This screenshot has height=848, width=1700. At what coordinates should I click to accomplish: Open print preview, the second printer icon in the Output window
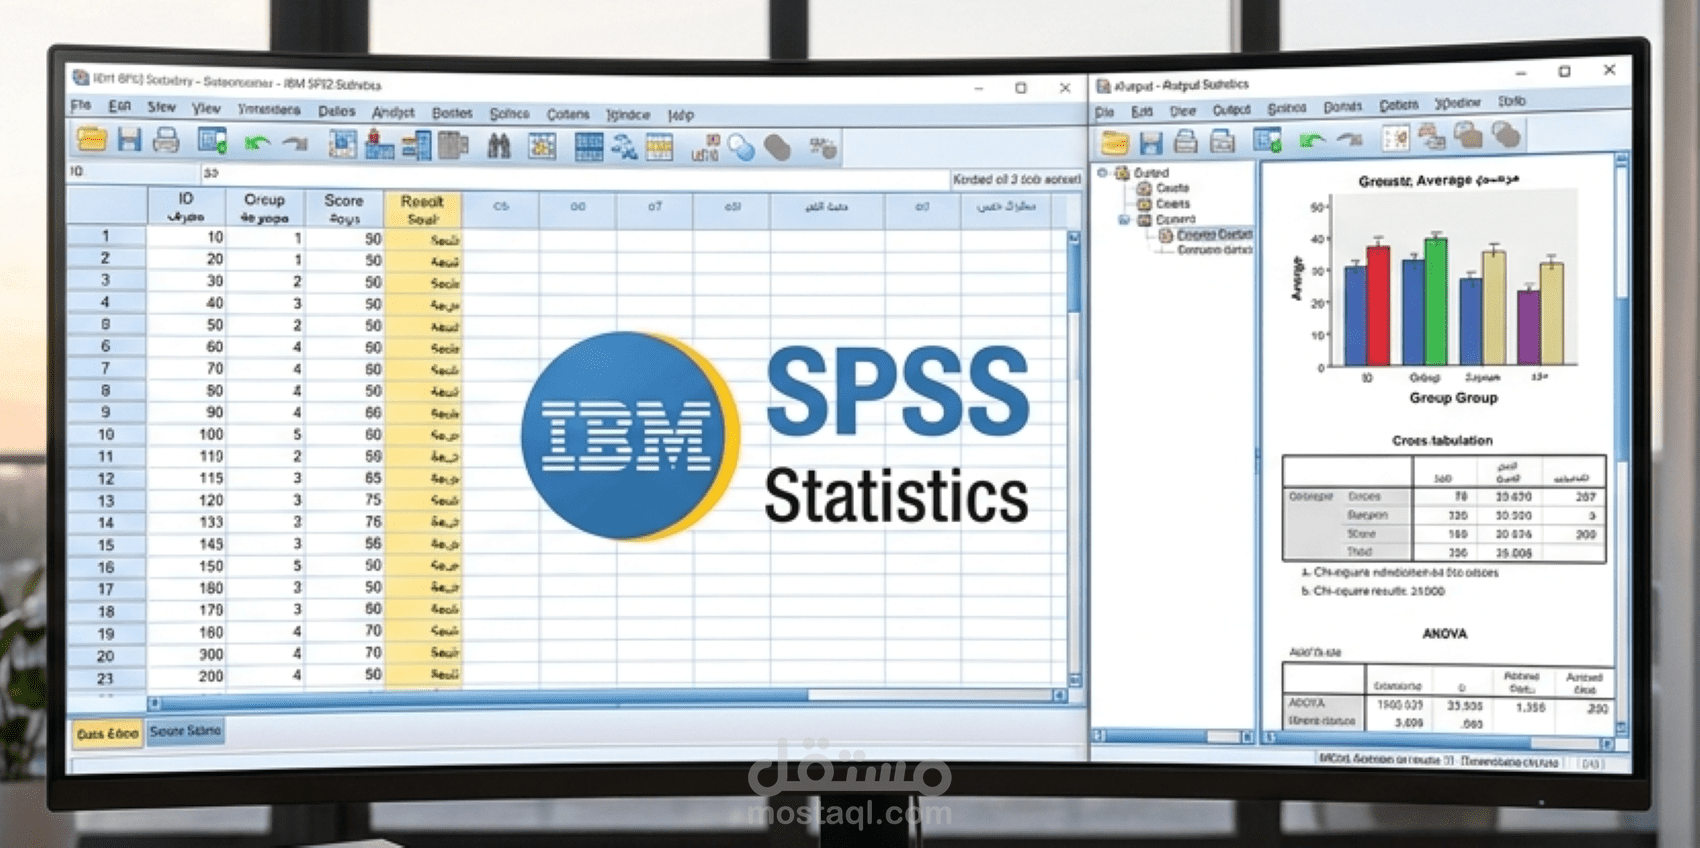coord(1222,141)
